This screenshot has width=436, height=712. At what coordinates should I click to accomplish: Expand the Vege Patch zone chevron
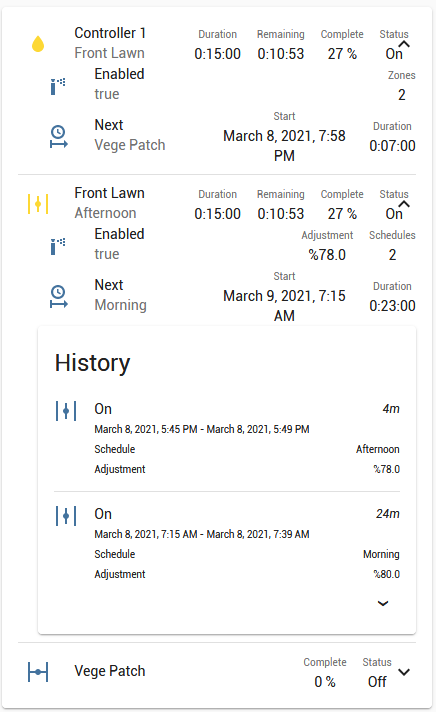pyautogui.click(x=404, y=672)
